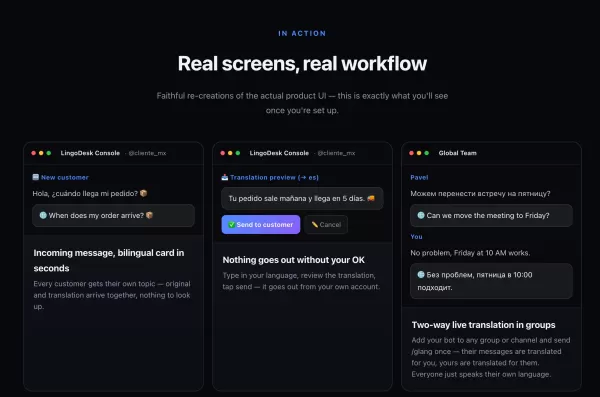Click 'Можем перенести встречу на пятницу?' message

pyautogui.click(x=480, y=193)
